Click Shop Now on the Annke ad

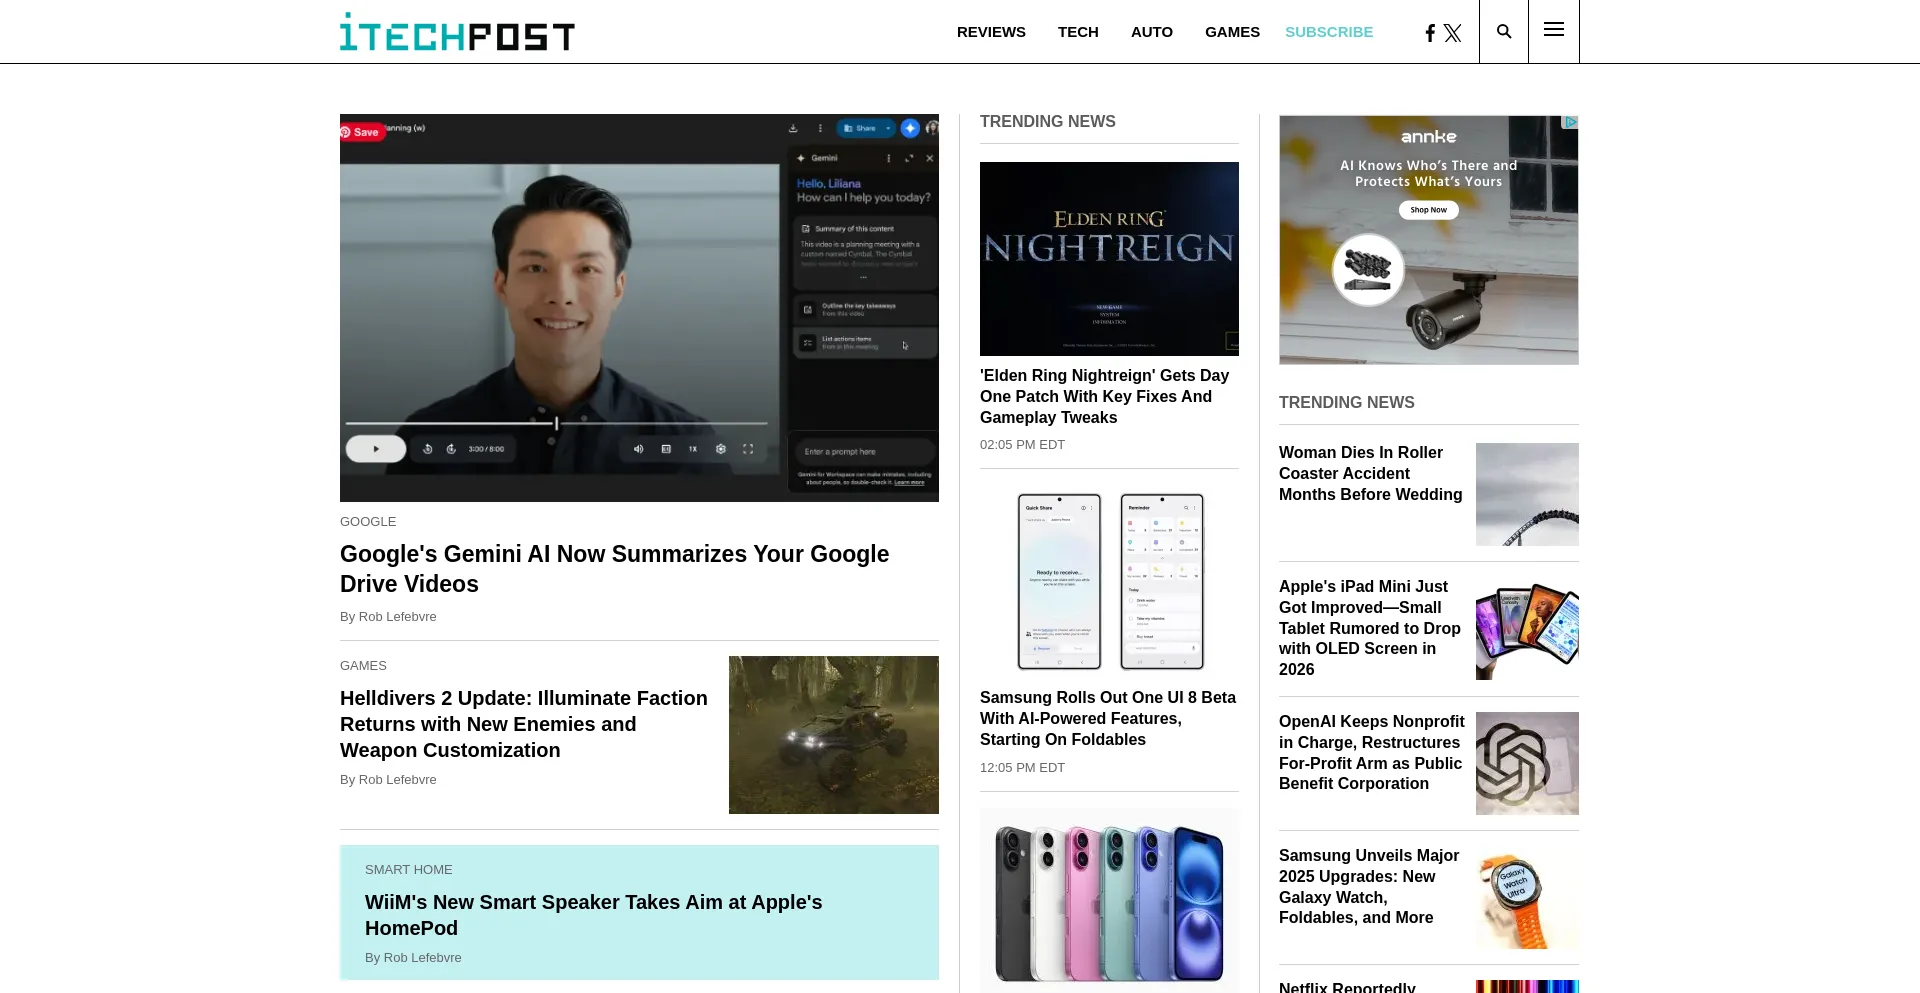point(1428,210)
